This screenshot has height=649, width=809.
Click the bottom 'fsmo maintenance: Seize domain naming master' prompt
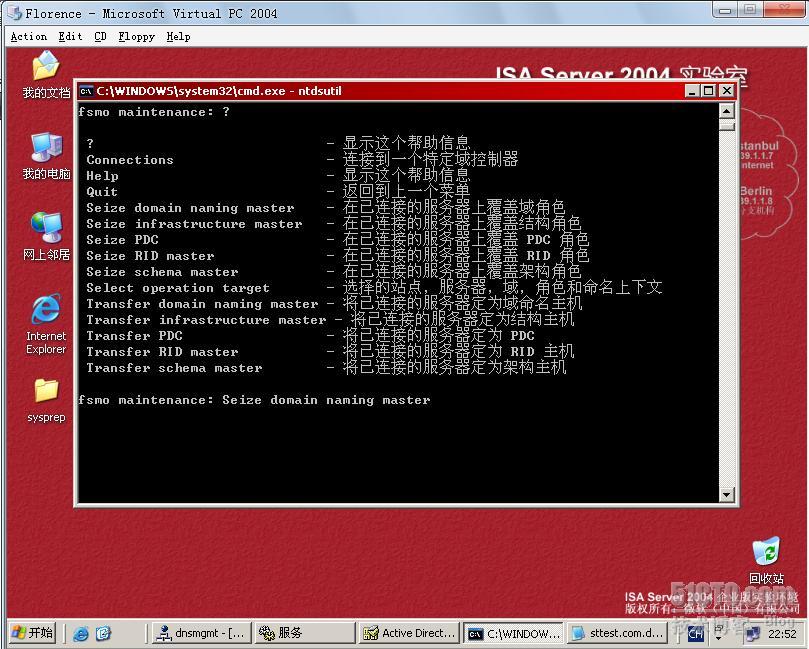click(x=254, y=400)
